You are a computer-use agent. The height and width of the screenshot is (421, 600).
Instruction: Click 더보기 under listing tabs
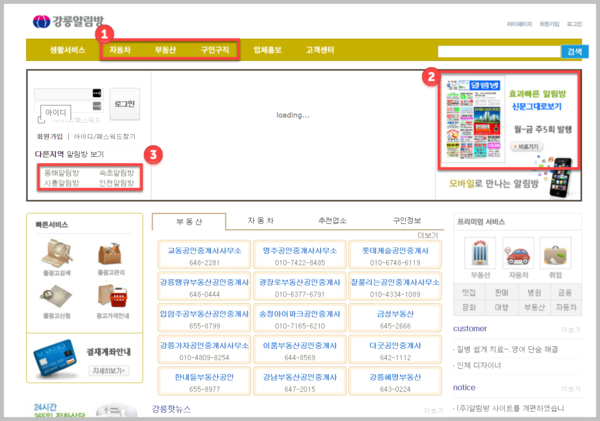coord(427,235)
